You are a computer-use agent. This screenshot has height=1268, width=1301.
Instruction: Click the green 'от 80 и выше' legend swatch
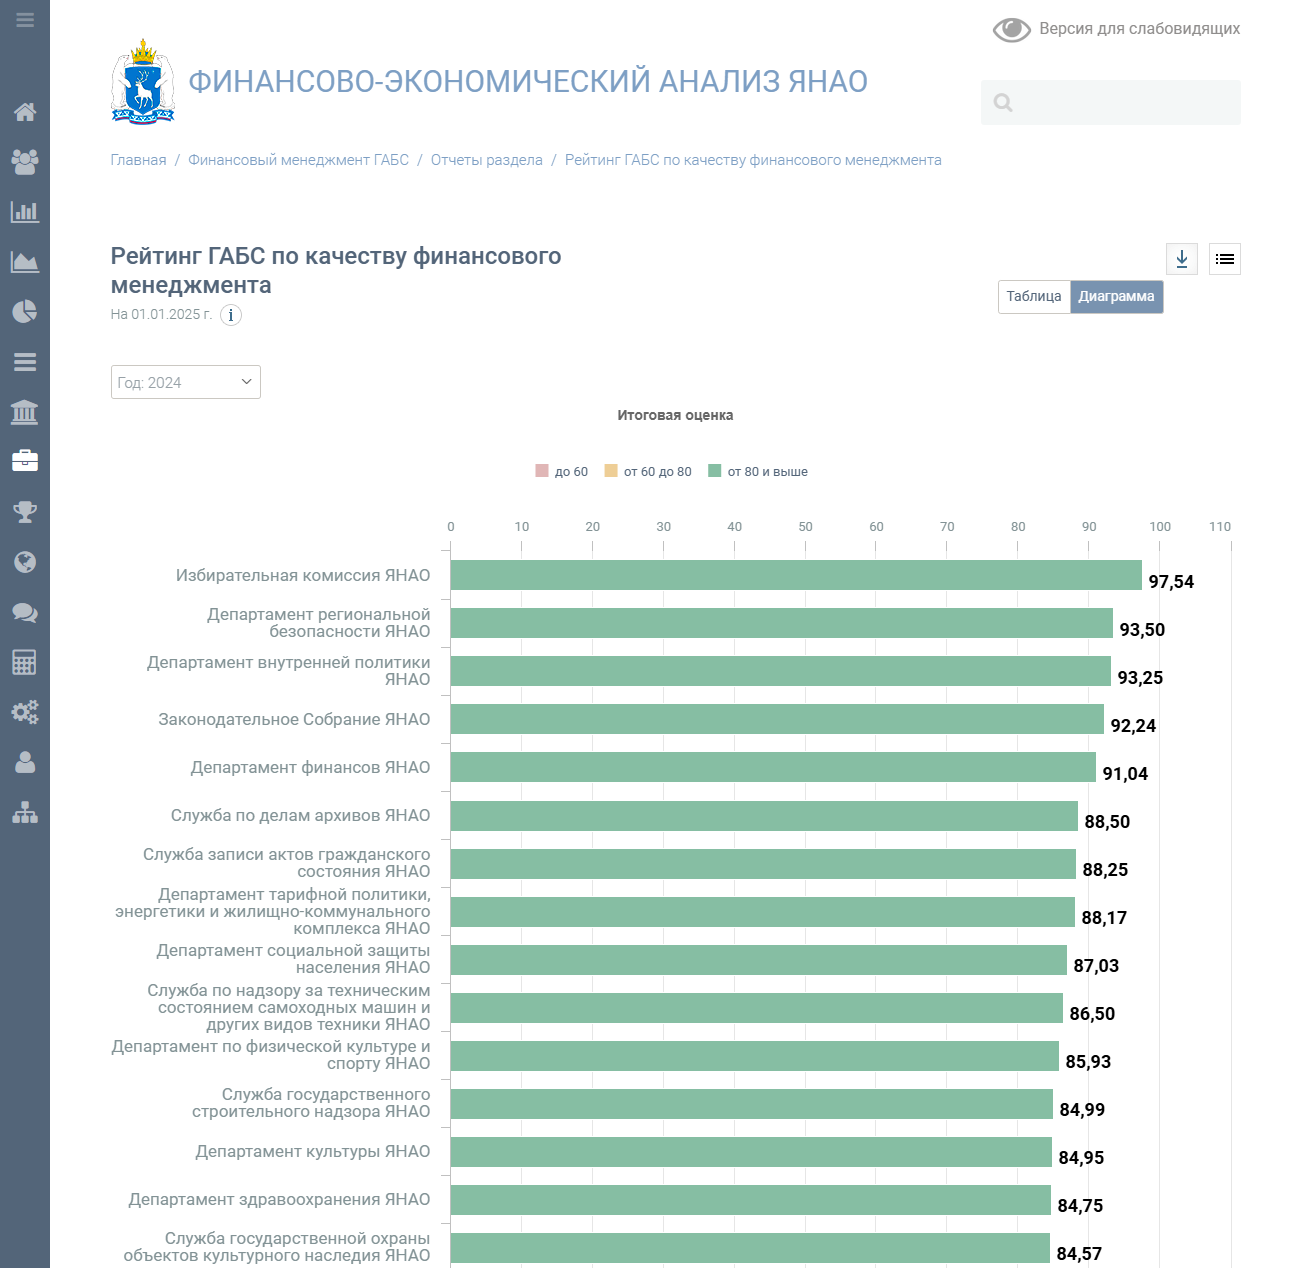pos(715,471)
